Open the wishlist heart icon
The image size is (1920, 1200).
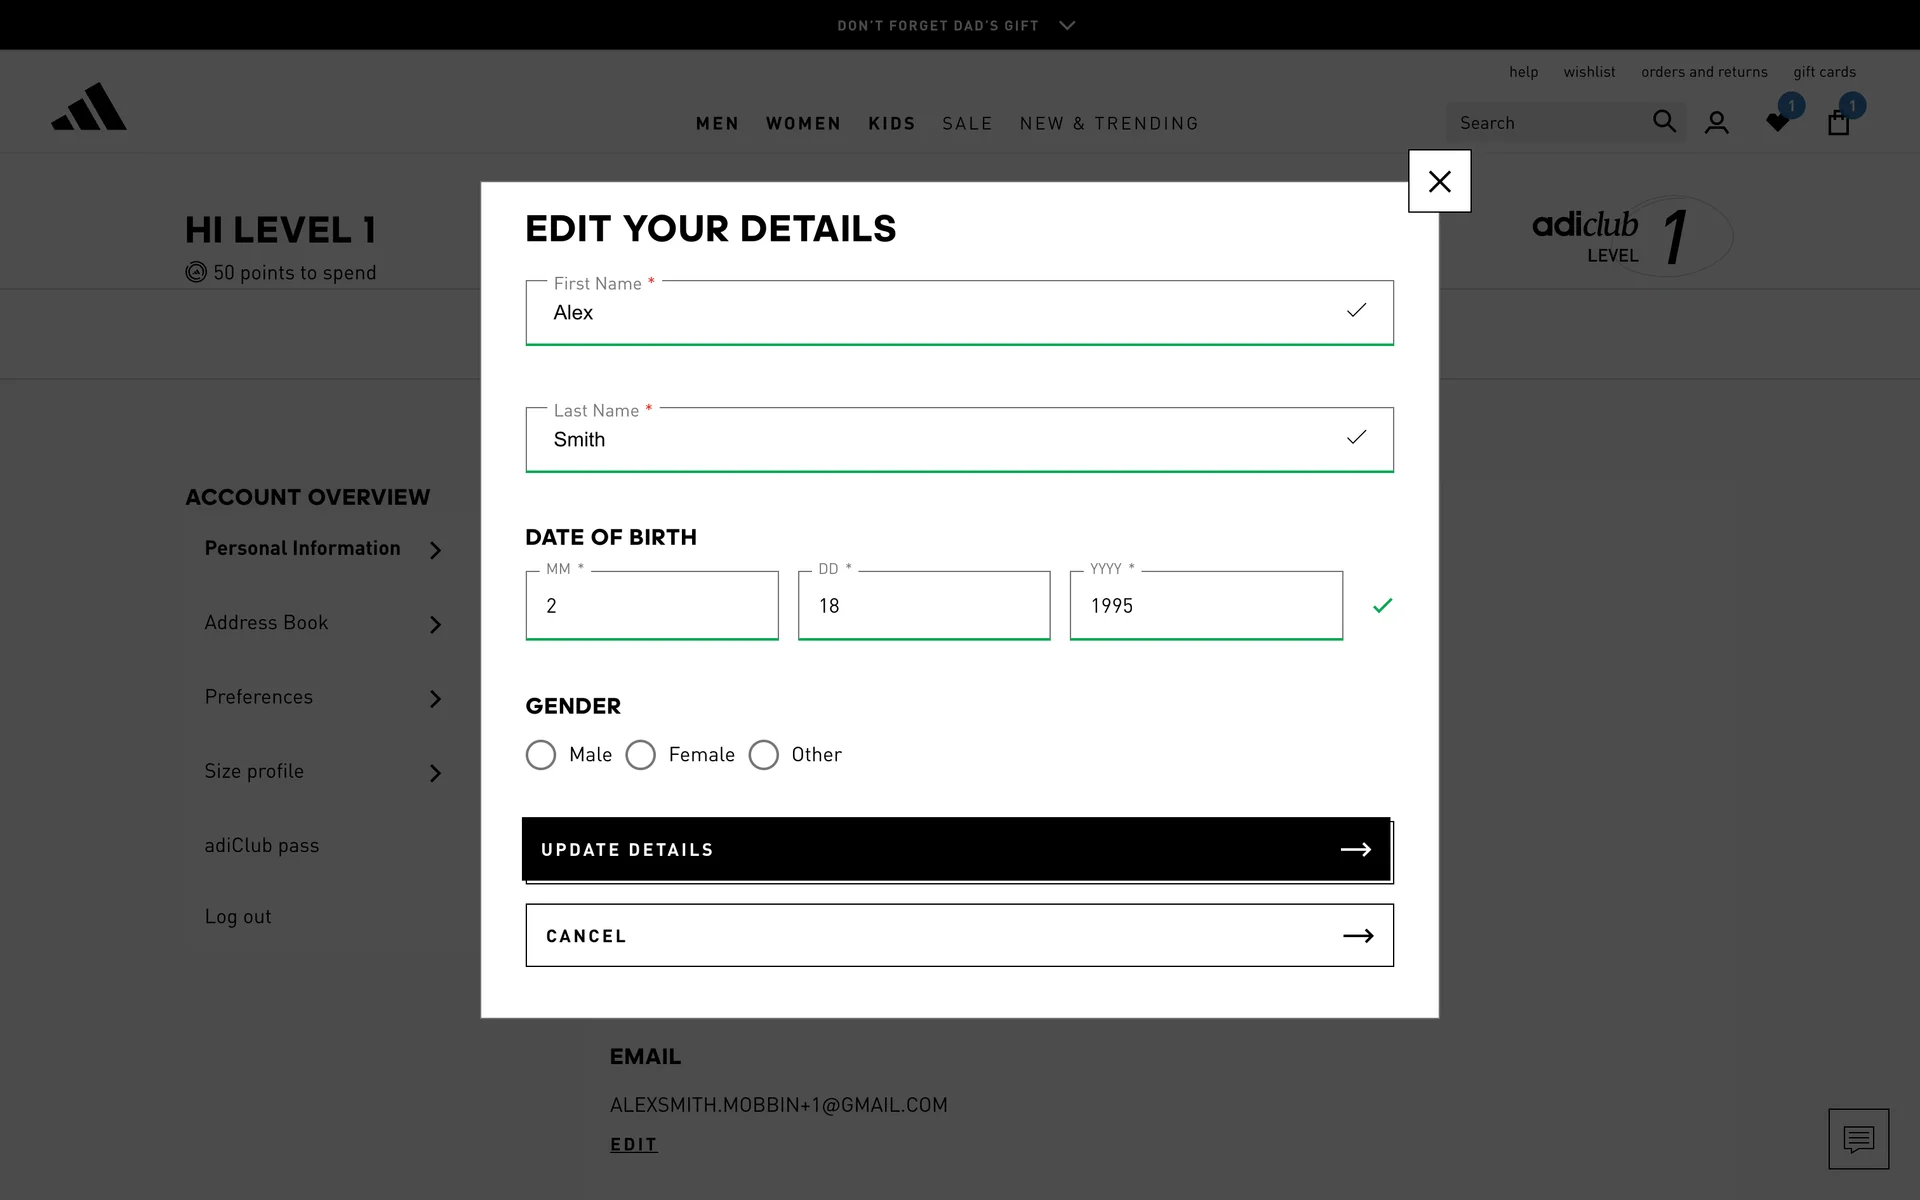(x=1778, y=123)
